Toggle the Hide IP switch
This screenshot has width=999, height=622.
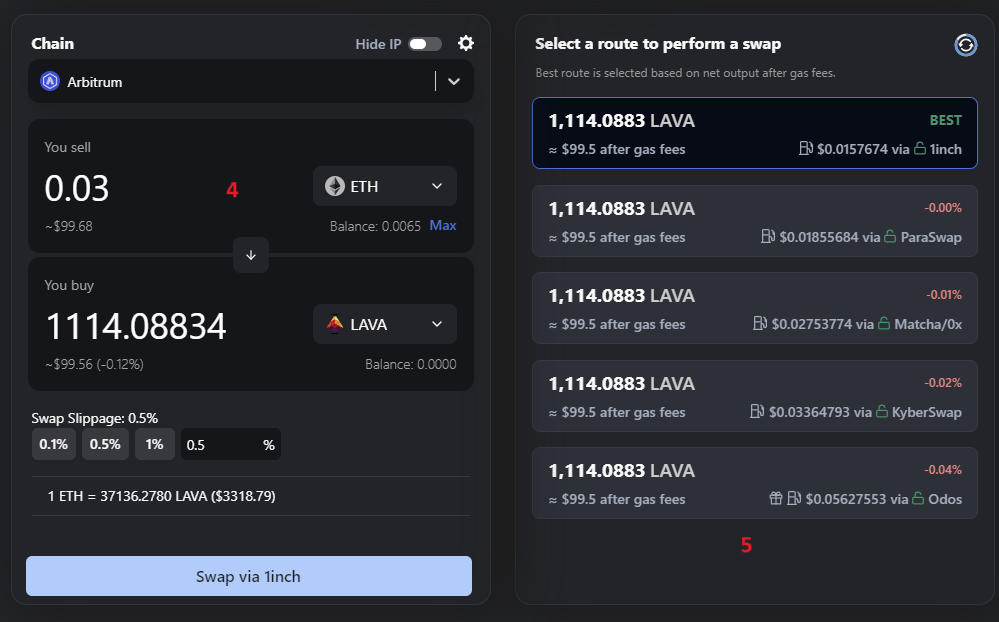click(x=424, y=44)
